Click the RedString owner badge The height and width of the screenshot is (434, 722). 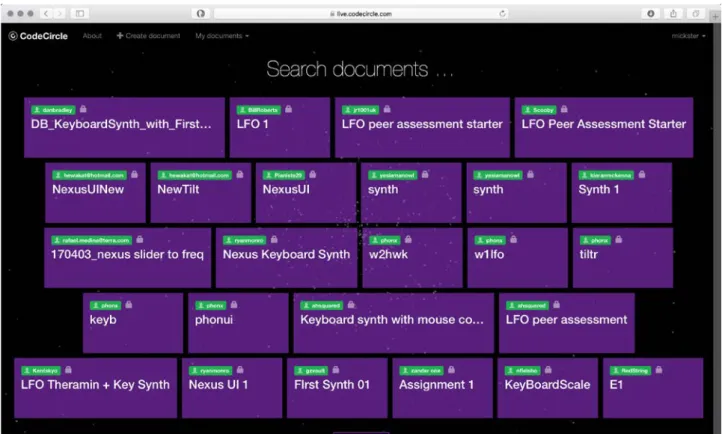point(630,370)
